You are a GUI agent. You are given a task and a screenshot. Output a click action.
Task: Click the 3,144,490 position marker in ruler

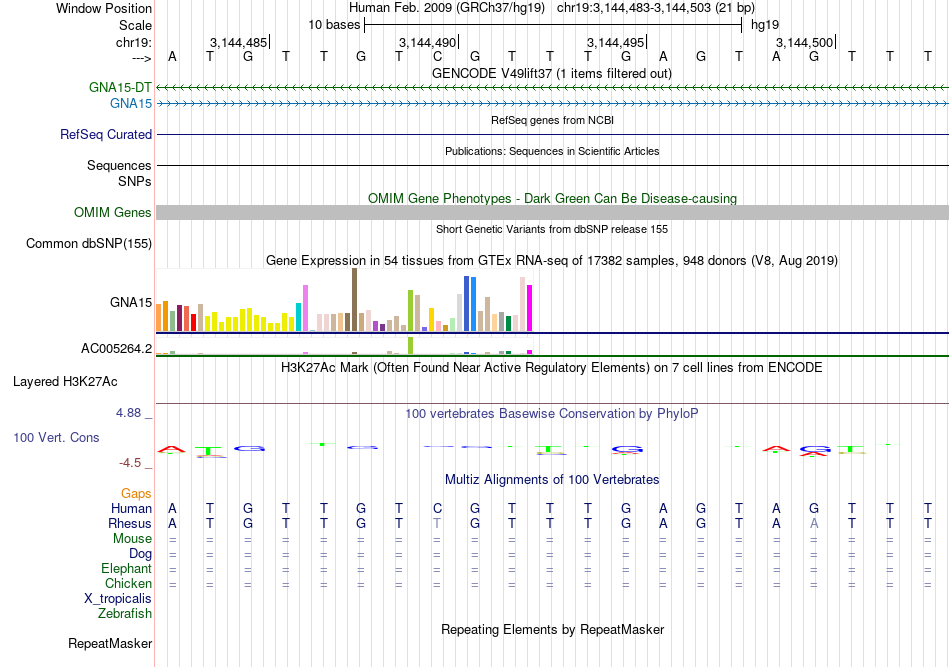[428, 42]
